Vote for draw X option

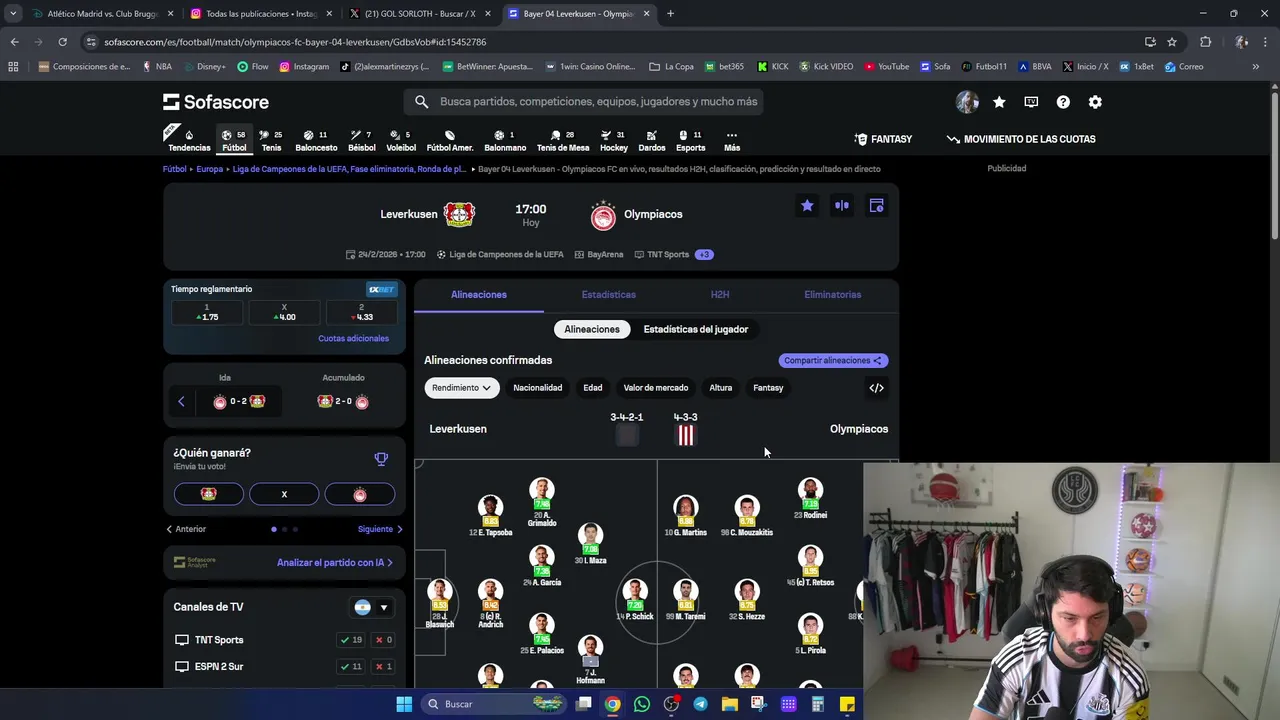pyautogui.click(x=284, y=494)
